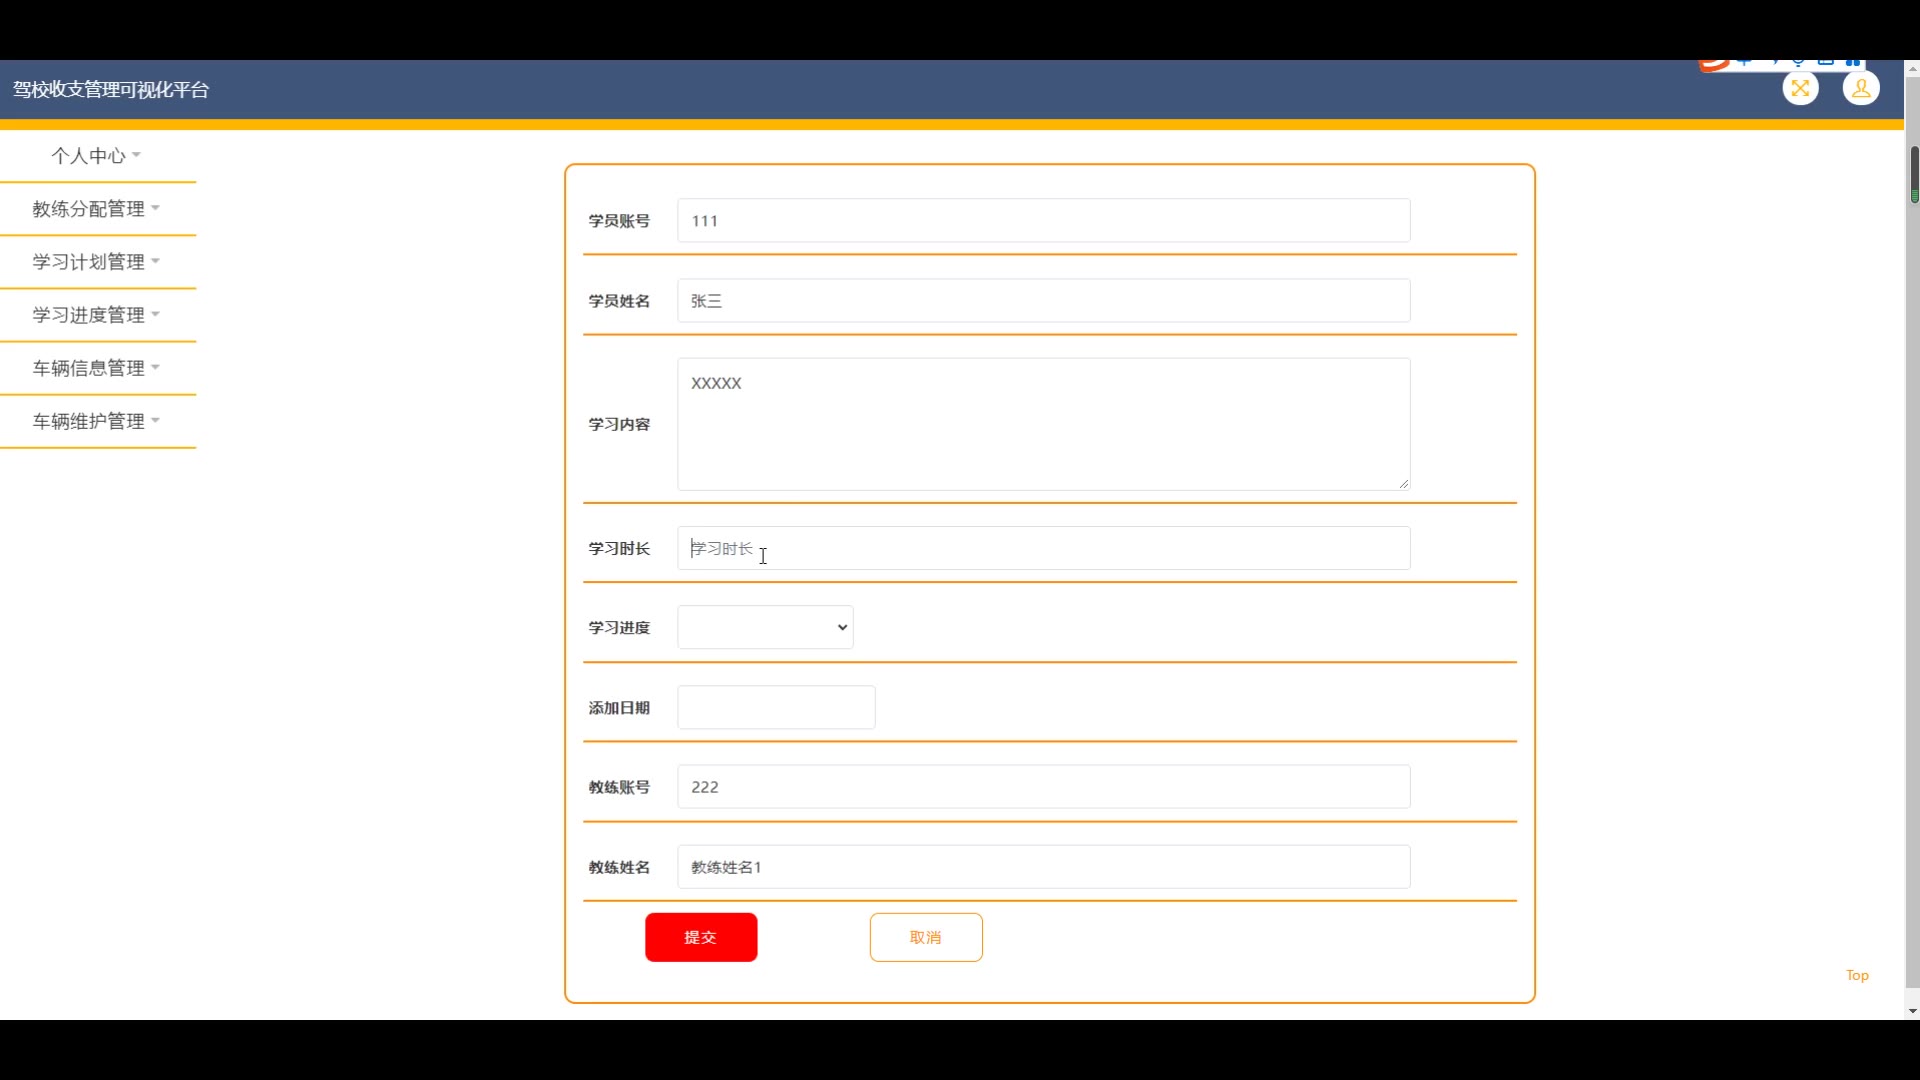Click the 学习内容 text area

1043,424
